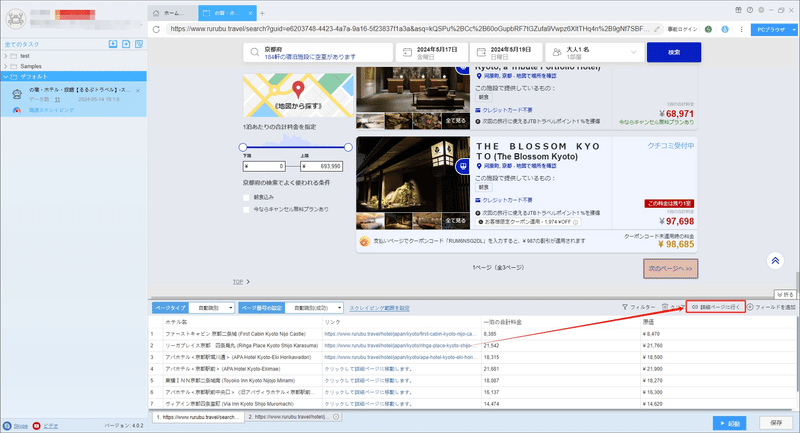The height and width of the screenshot is (433, 800).
Task: Click the rightmost sidebar header icon
Action: coord(139,44)
